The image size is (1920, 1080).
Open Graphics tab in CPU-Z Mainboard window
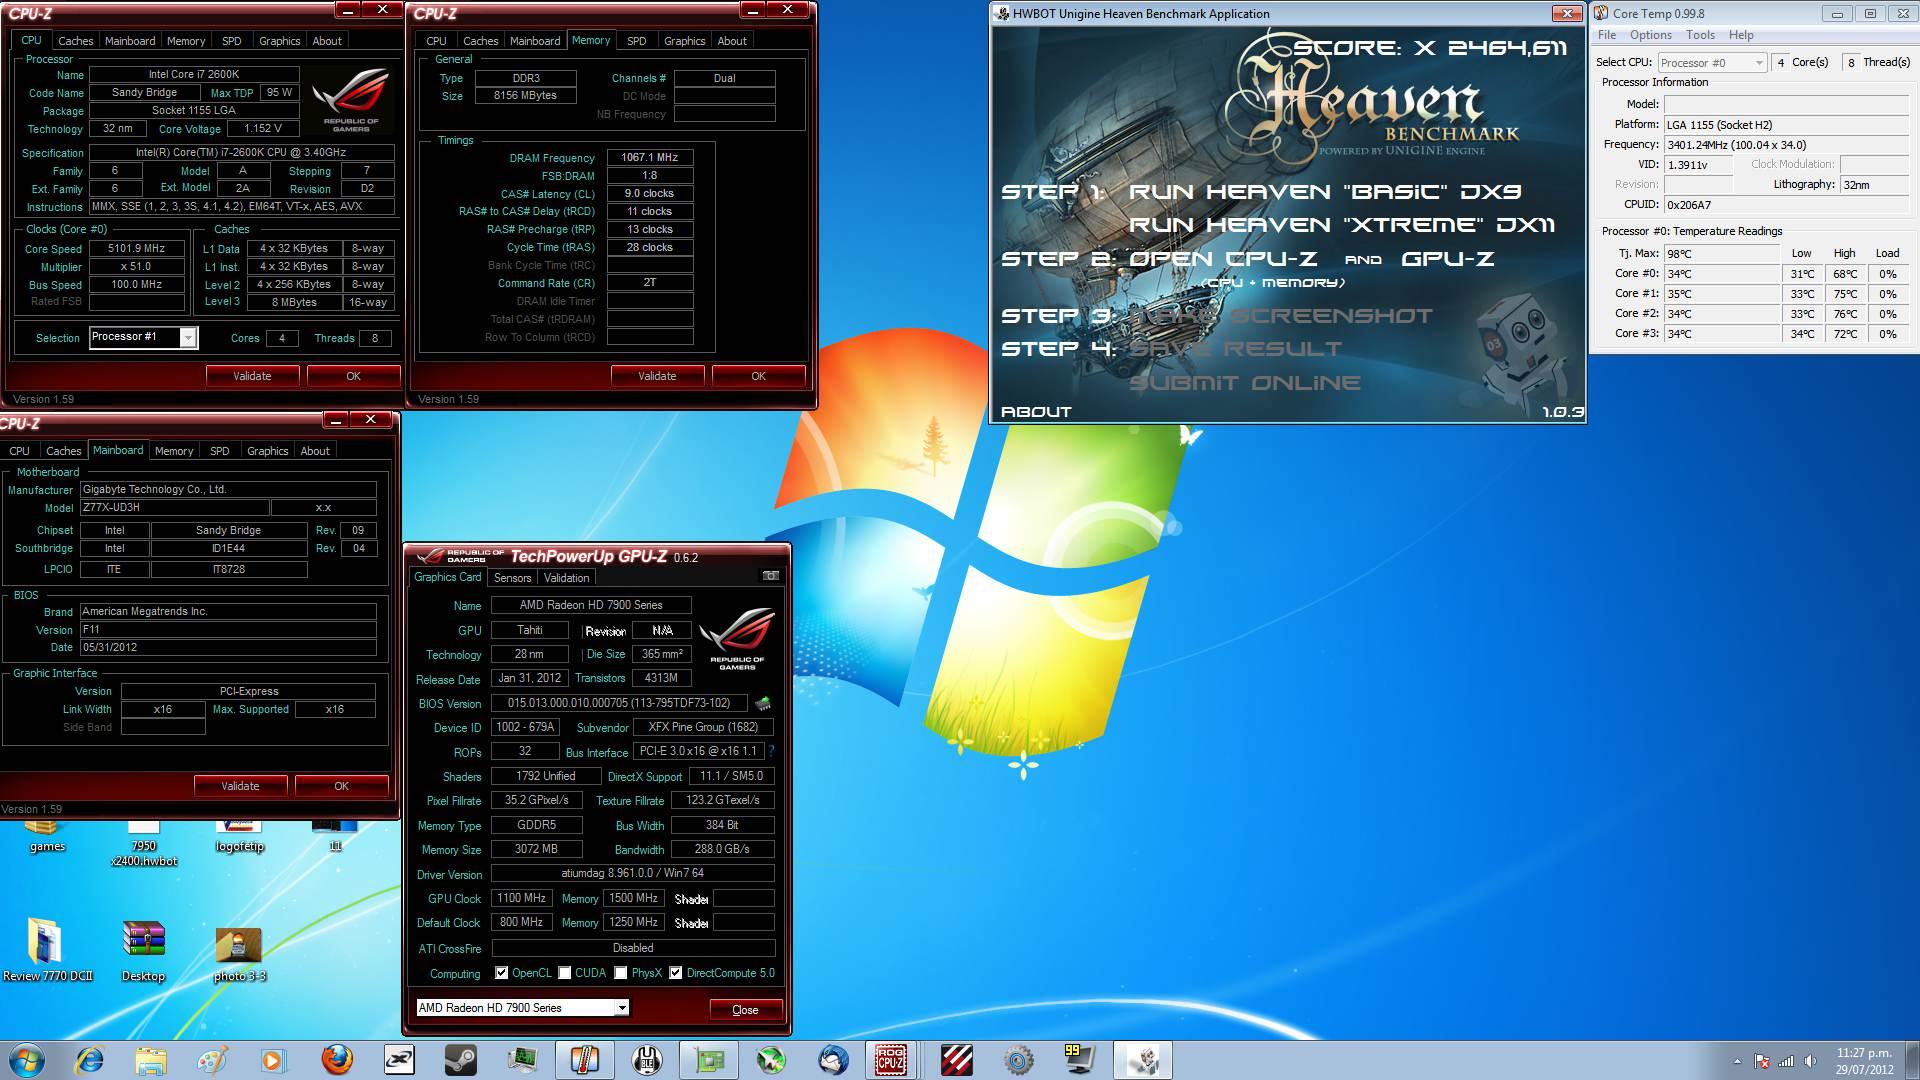pyautogui.click(x=268, y=451)
